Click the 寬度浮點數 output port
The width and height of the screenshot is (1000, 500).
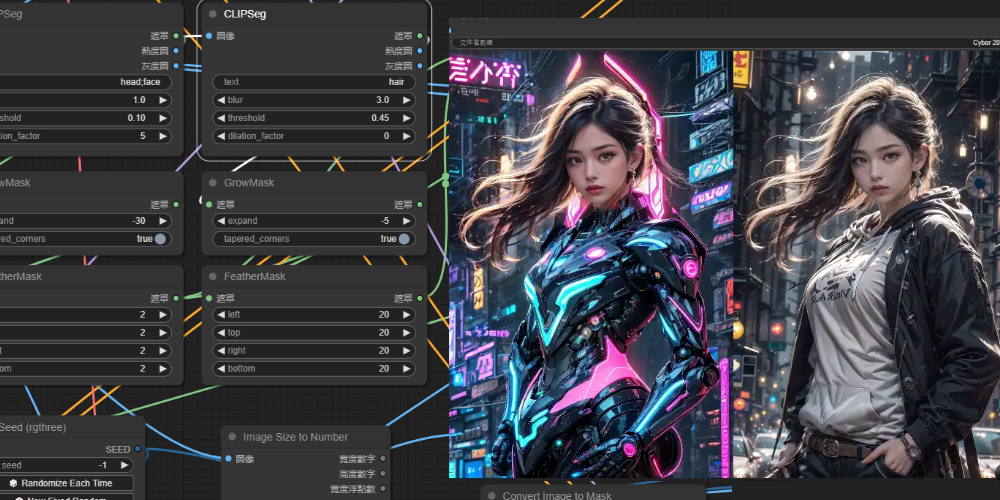383,489
